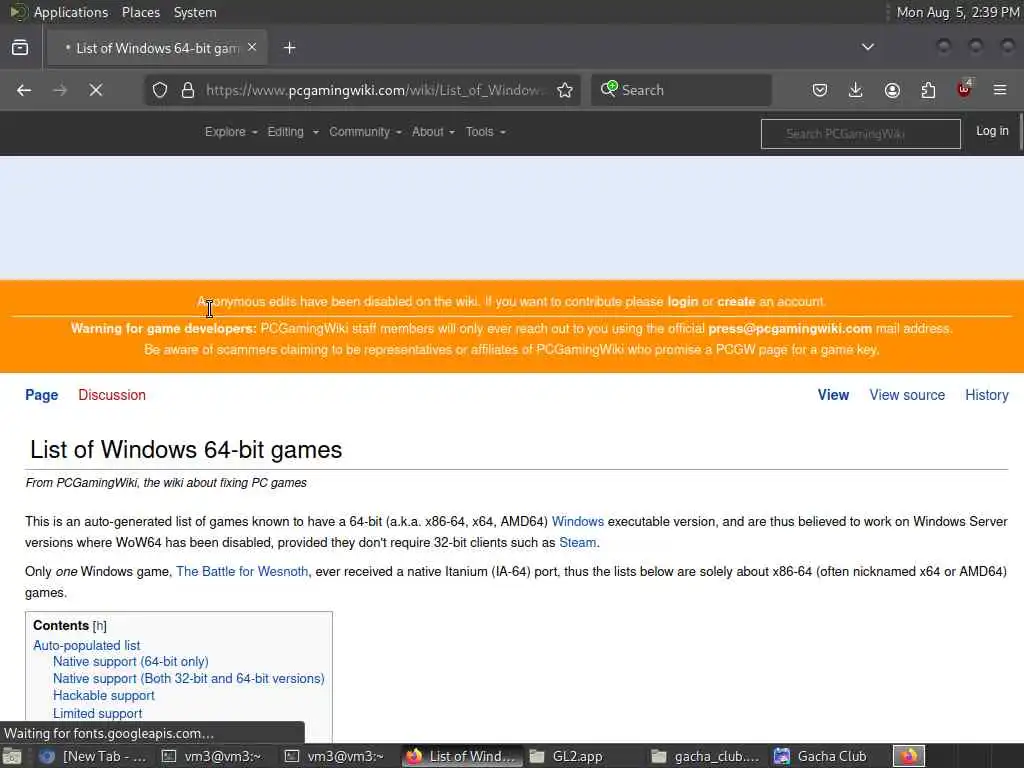The image size is (1024, 768).
Task: Click the create account link in the banner
Action: (736, 302)
